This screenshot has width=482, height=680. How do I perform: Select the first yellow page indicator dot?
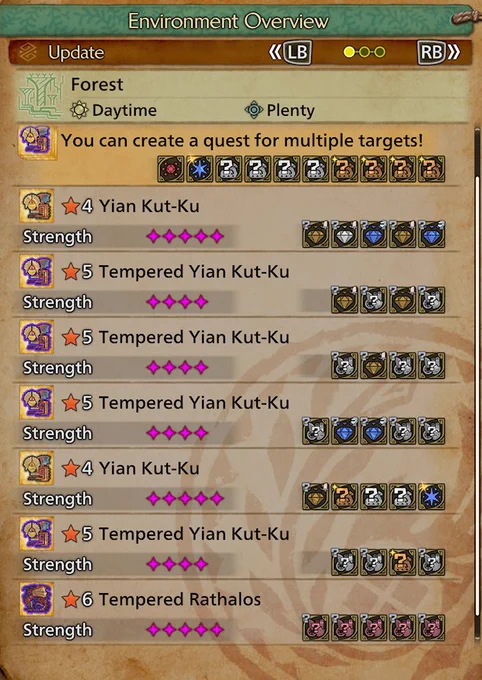click(349, 52)
